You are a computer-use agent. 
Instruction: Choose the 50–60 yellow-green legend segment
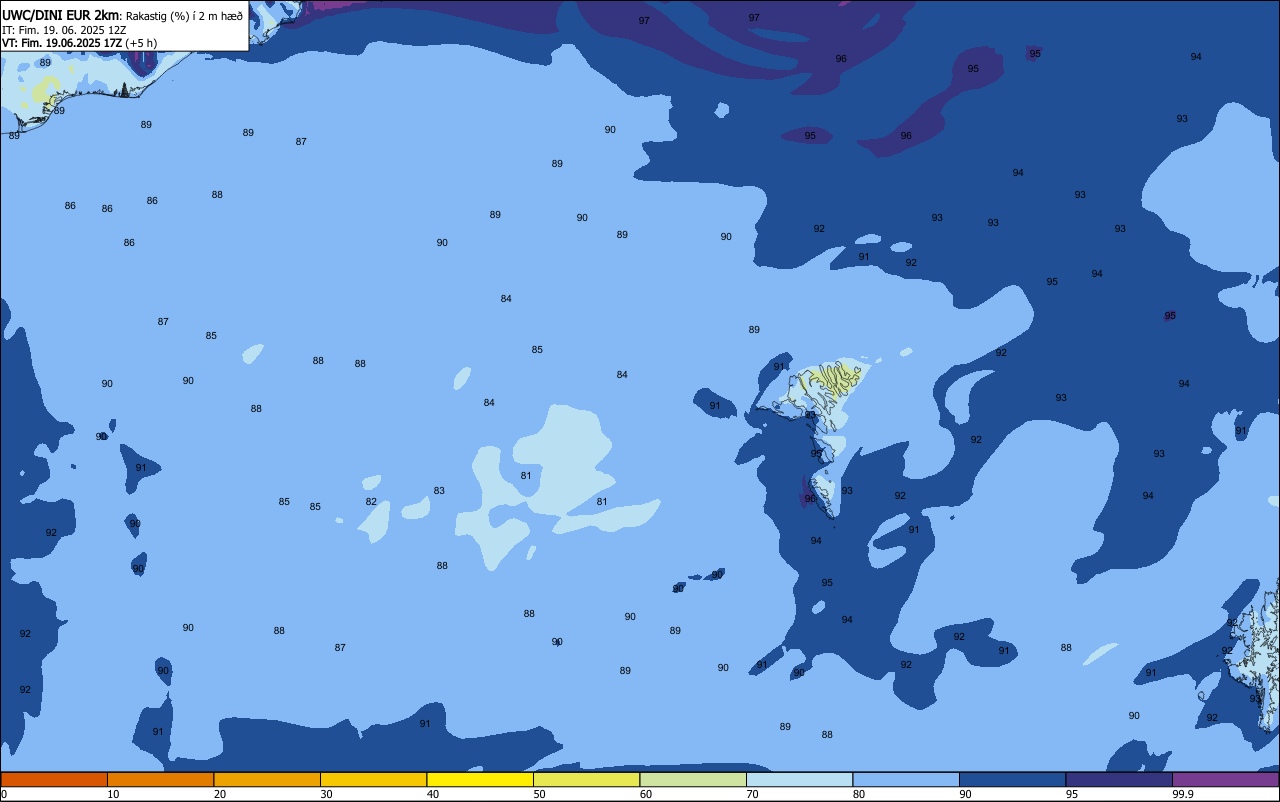coord(586,779)
